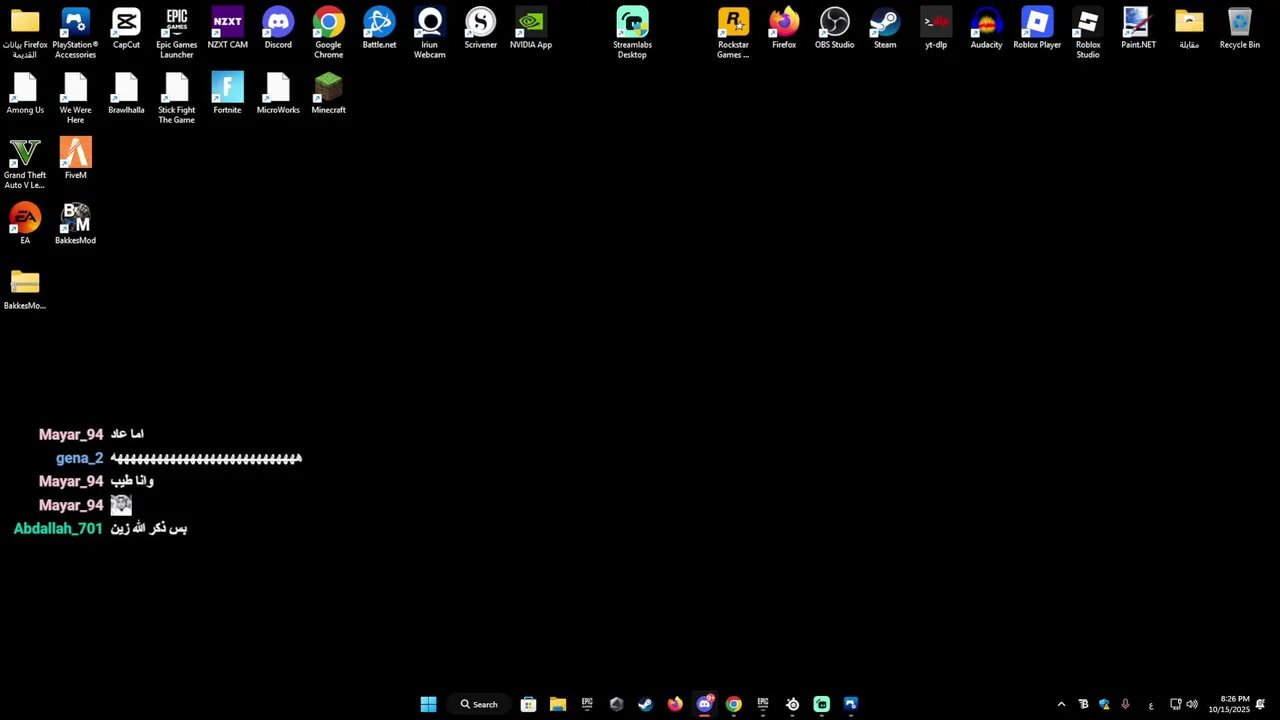Select the Firefox shortcut beside OBS Studio
The width and height of the screenshot is (1280, 720).
(x=784, y=28)
